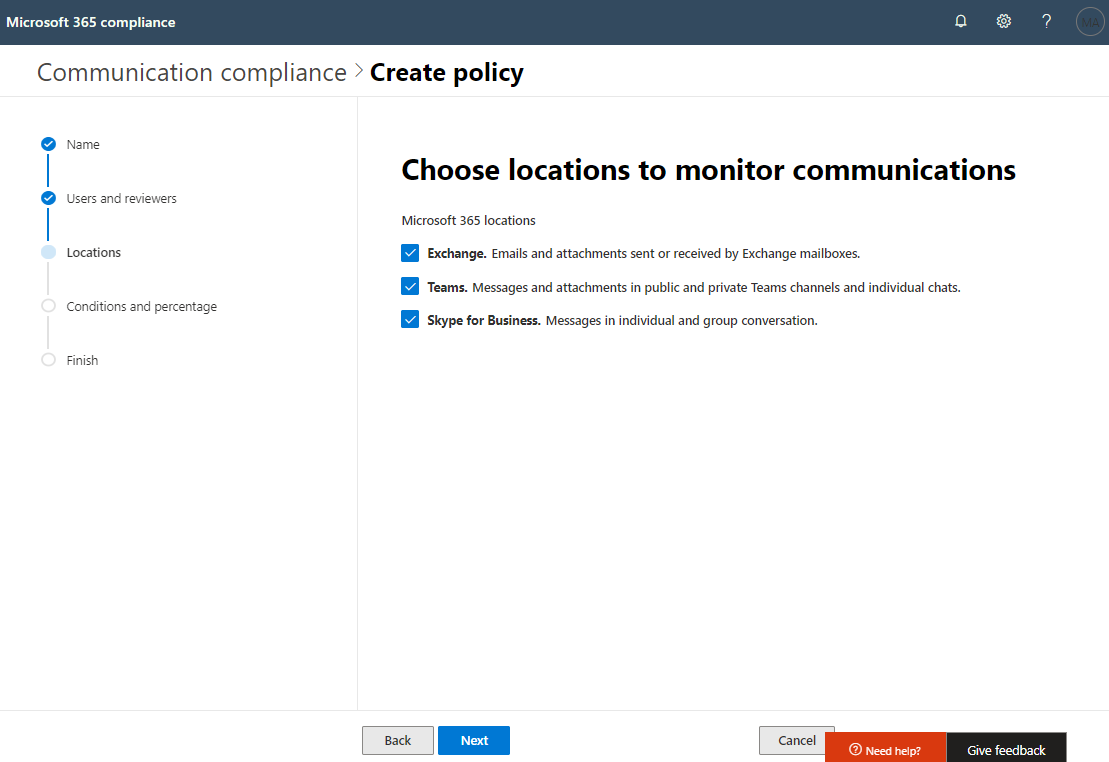The height and width of the screenshot is (762, 1109).
Task: Click the Locations step circle indicator
Action: 48,252
